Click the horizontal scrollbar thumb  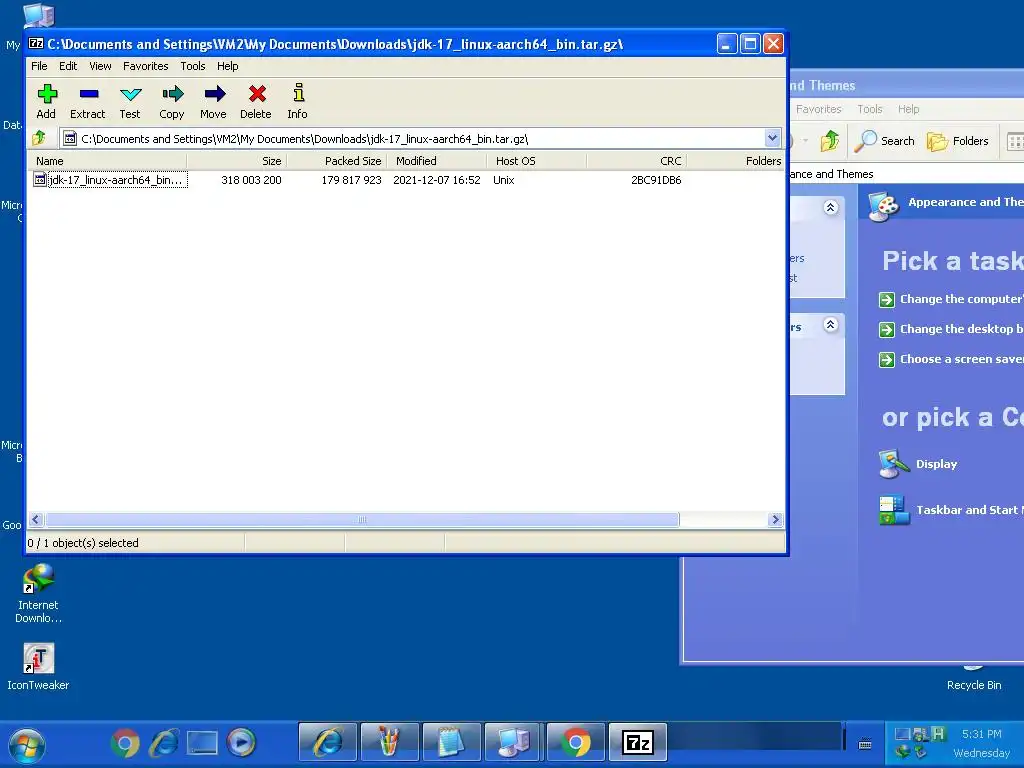pyautogui.click(x=362, y=520)
